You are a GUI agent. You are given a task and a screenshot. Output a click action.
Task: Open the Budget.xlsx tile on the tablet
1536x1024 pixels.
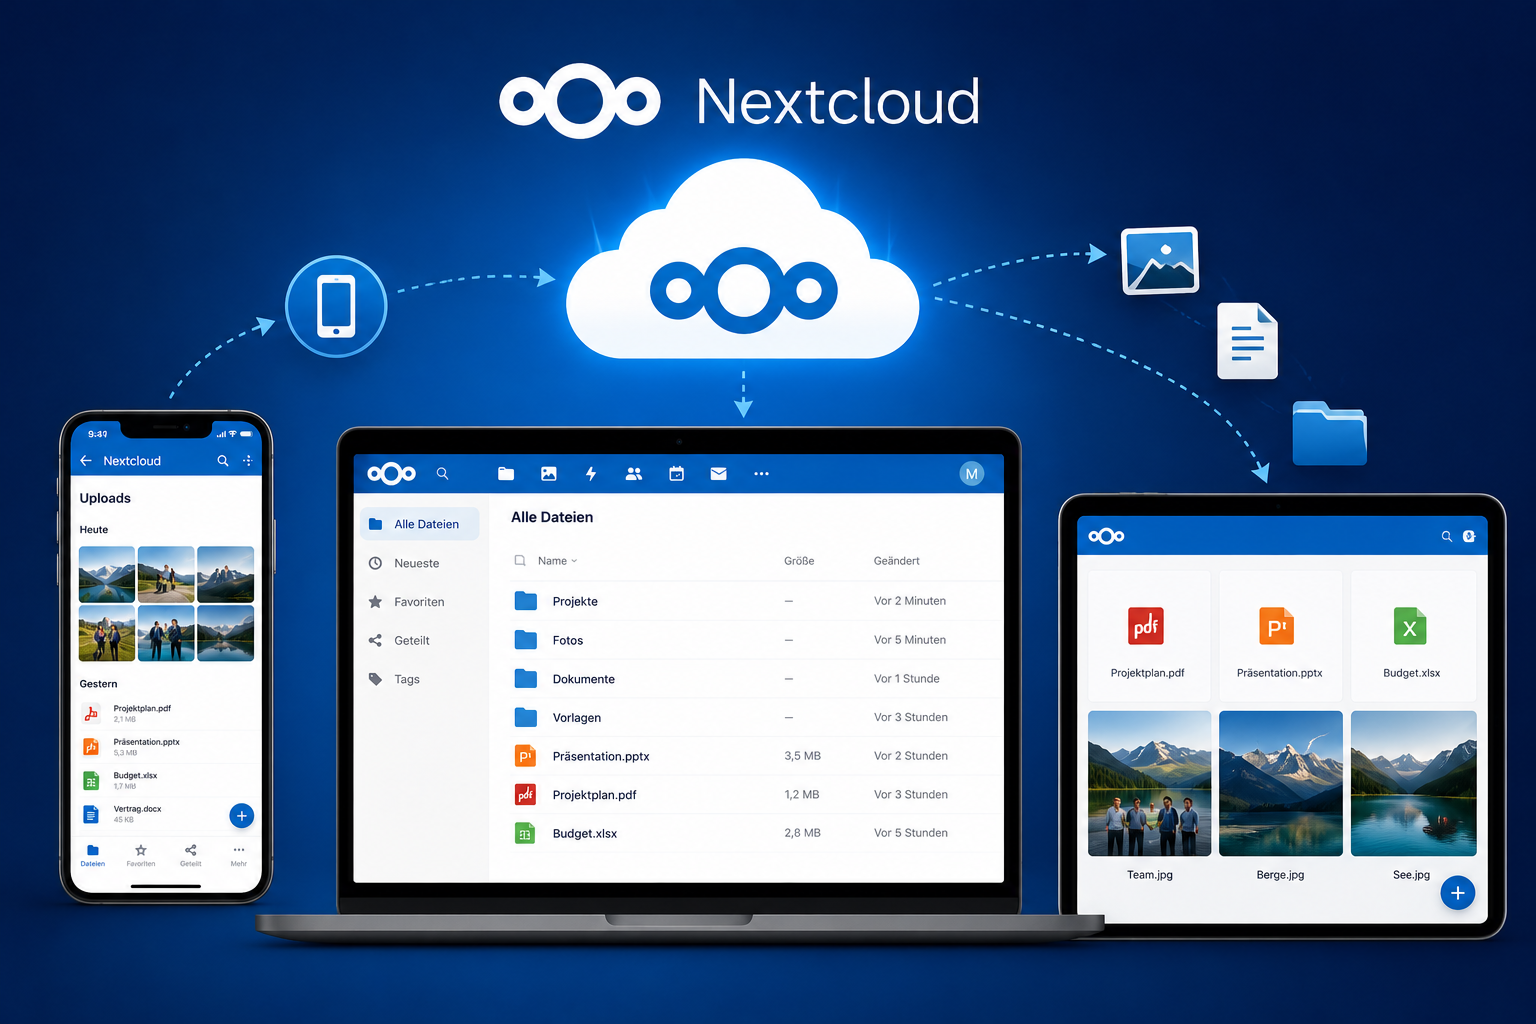point(1413,636)
